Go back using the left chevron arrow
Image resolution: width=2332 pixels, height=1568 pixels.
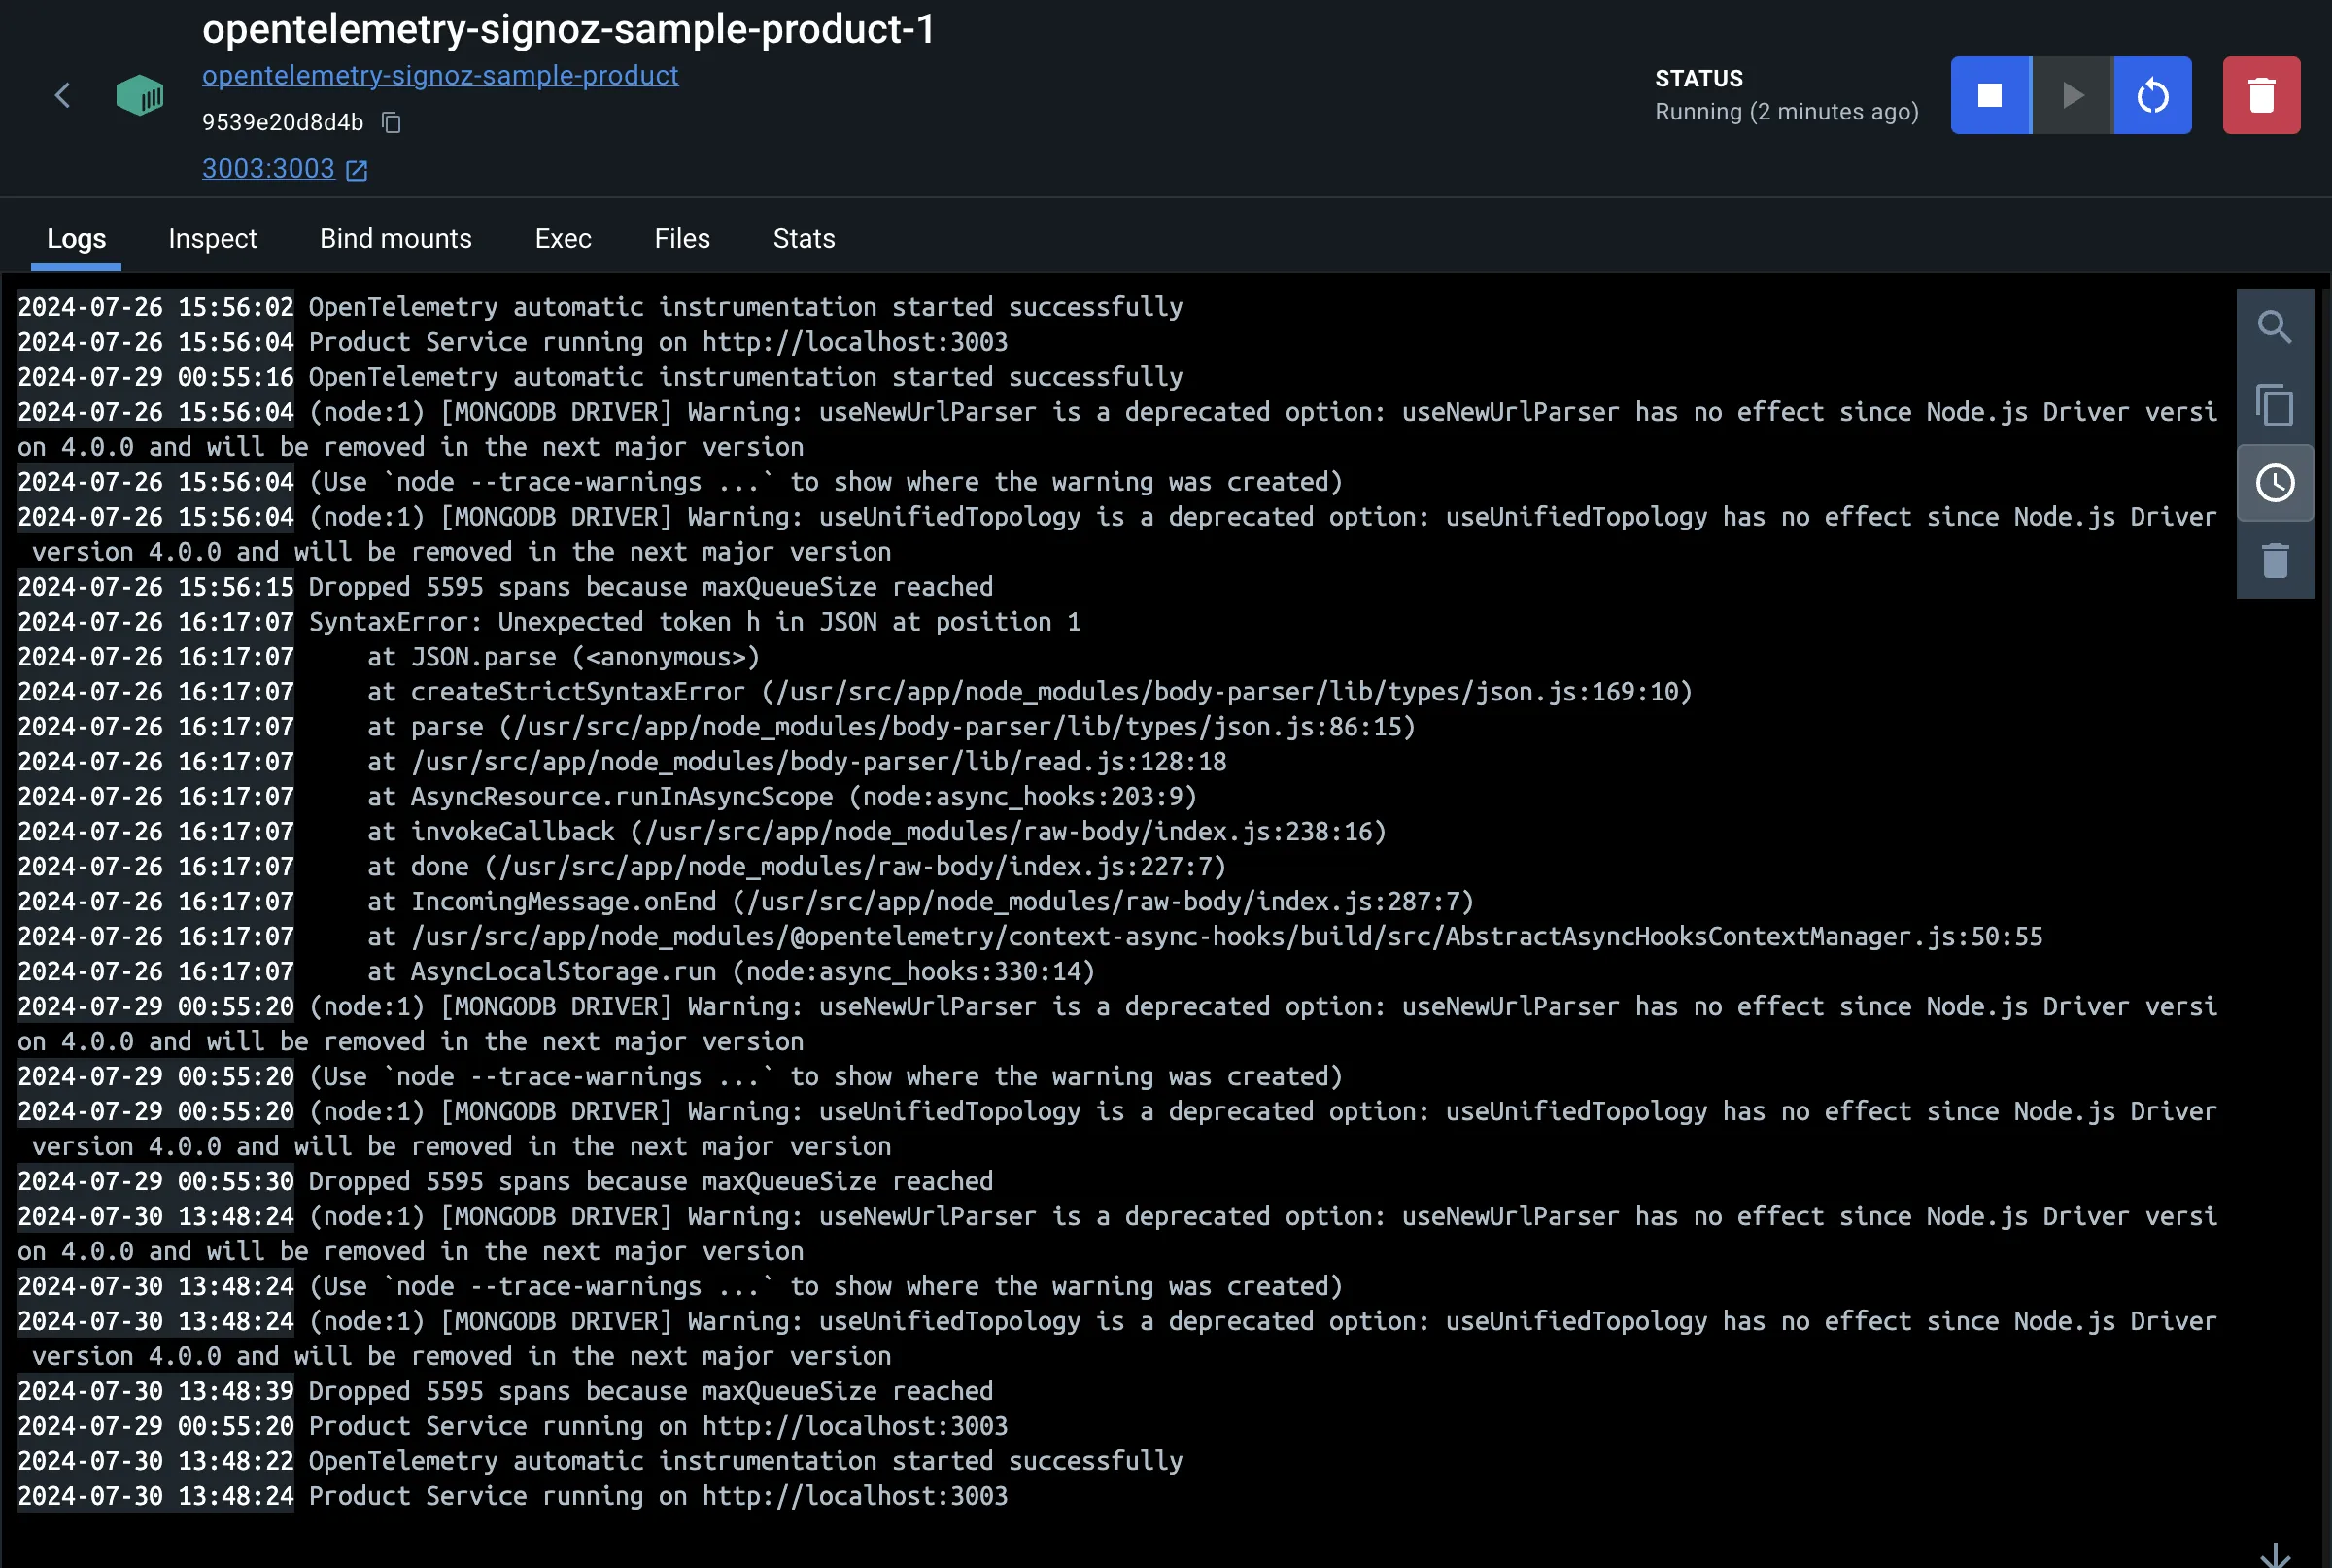(x=62, y=96)
